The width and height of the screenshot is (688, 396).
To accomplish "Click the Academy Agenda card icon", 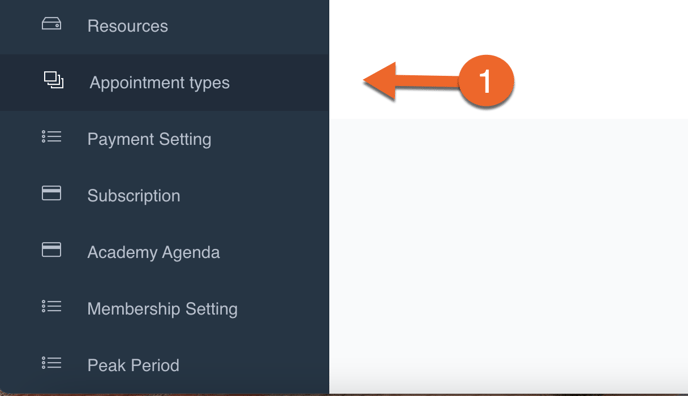I will click(x=51, y=250).
